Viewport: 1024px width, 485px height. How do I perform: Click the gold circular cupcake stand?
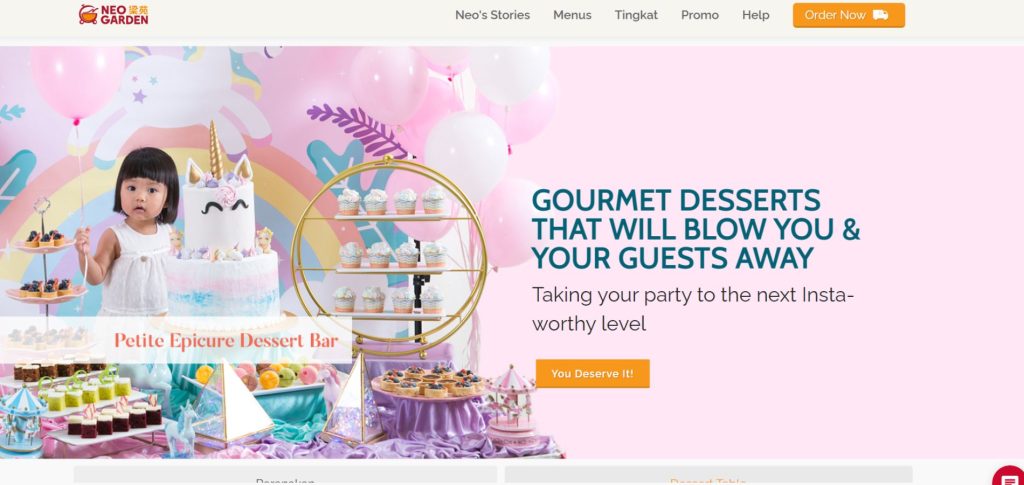389,257
